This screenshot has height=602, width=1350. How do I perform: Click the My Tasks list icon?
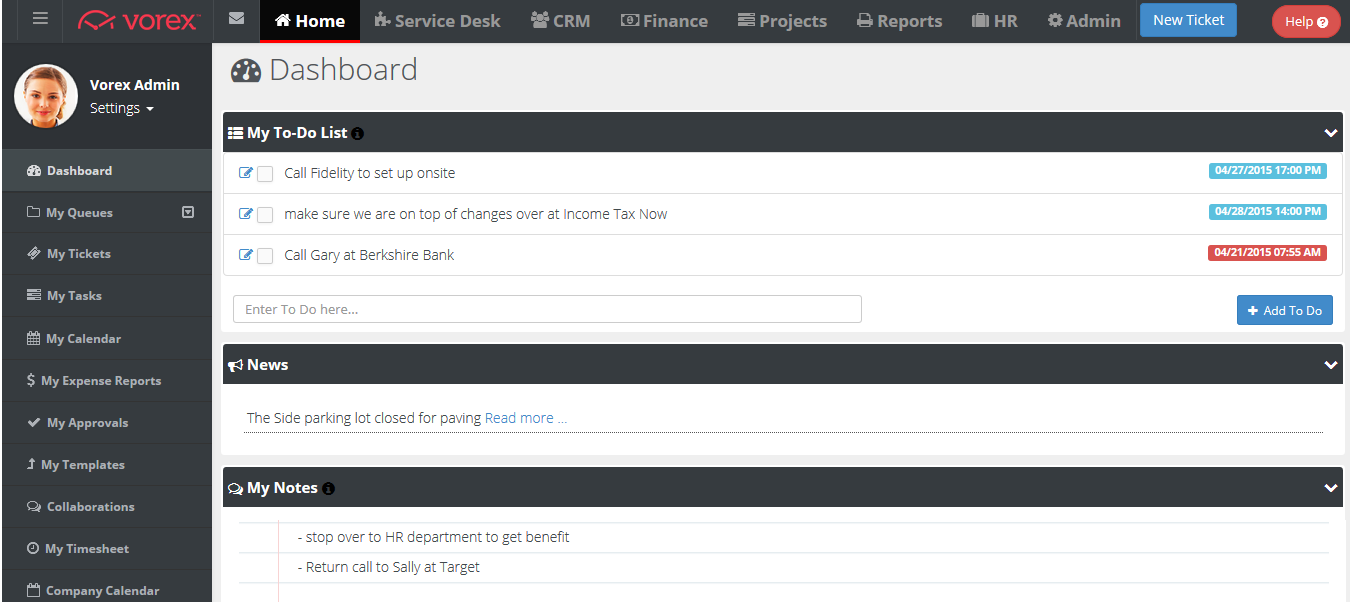[x=34, y=296]
